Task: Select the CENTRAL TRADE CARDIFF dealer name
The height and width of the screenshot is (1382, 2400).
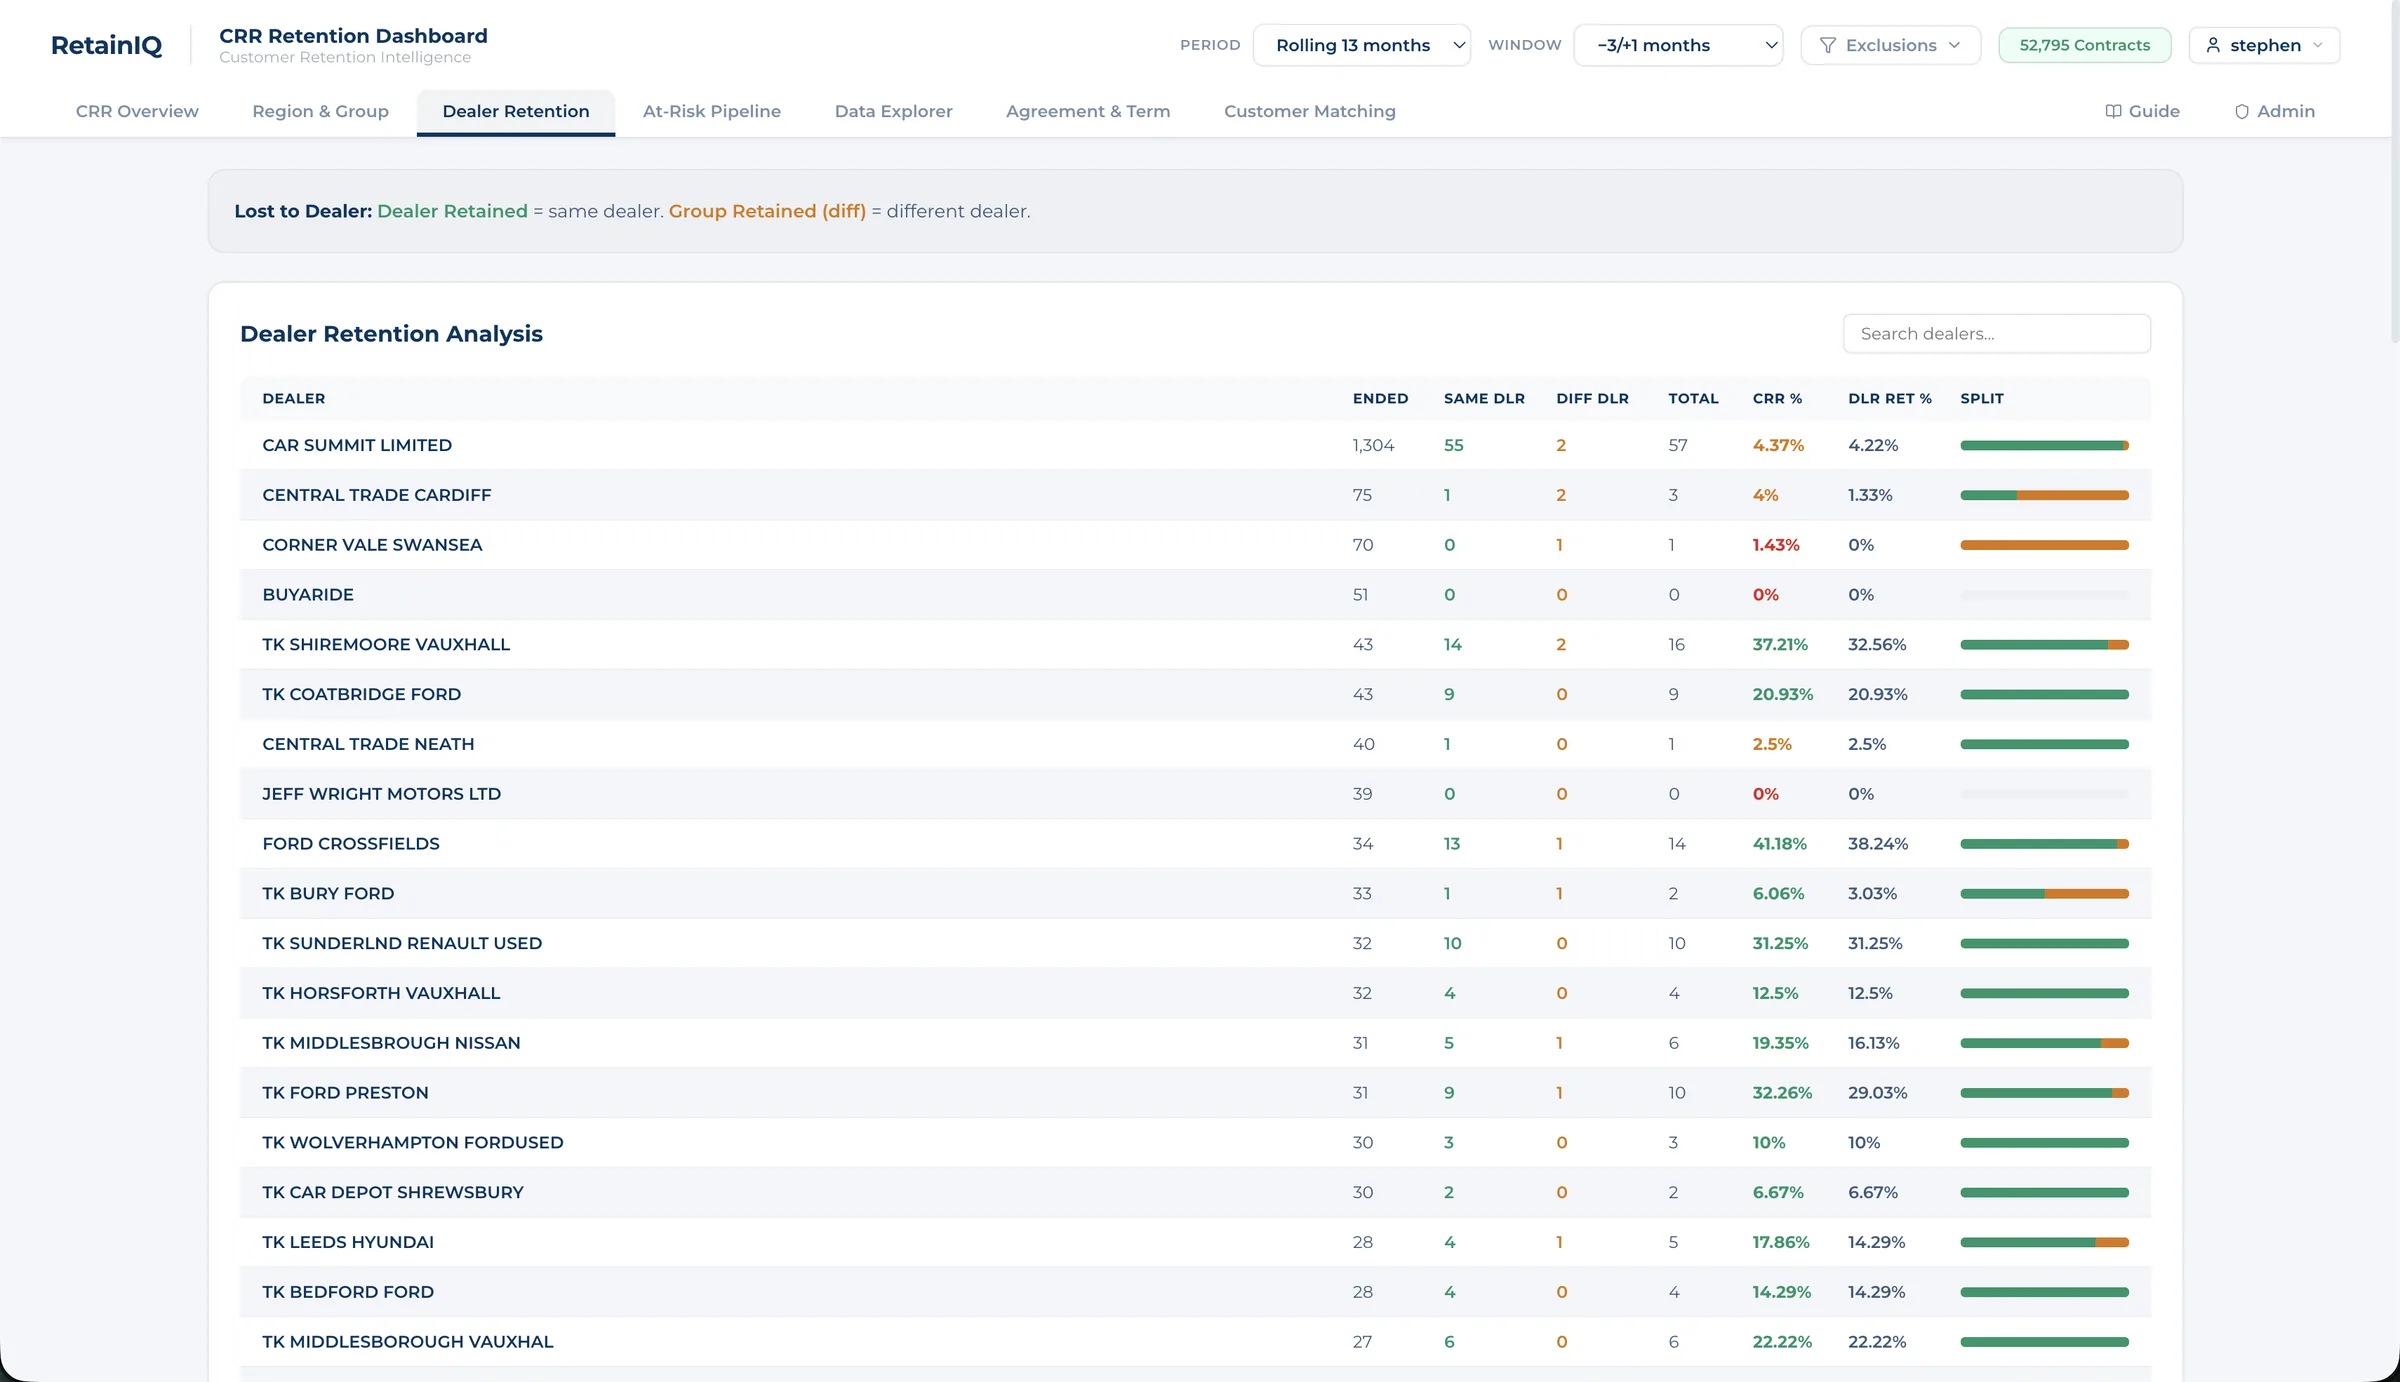Action: click(376, 495)
